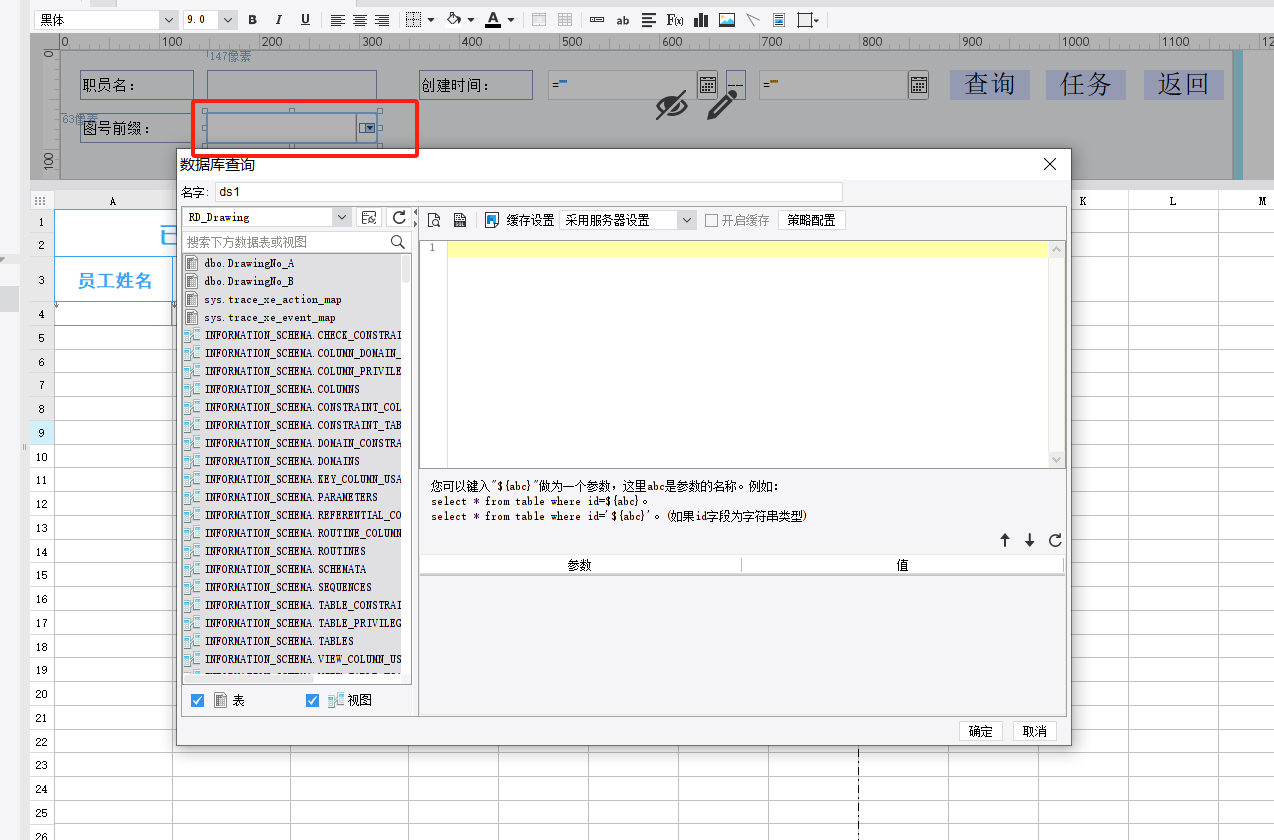This screenshot has height=840, width=1274.
Task: Insert rich text element icon
Action: [x=649, y=20]
